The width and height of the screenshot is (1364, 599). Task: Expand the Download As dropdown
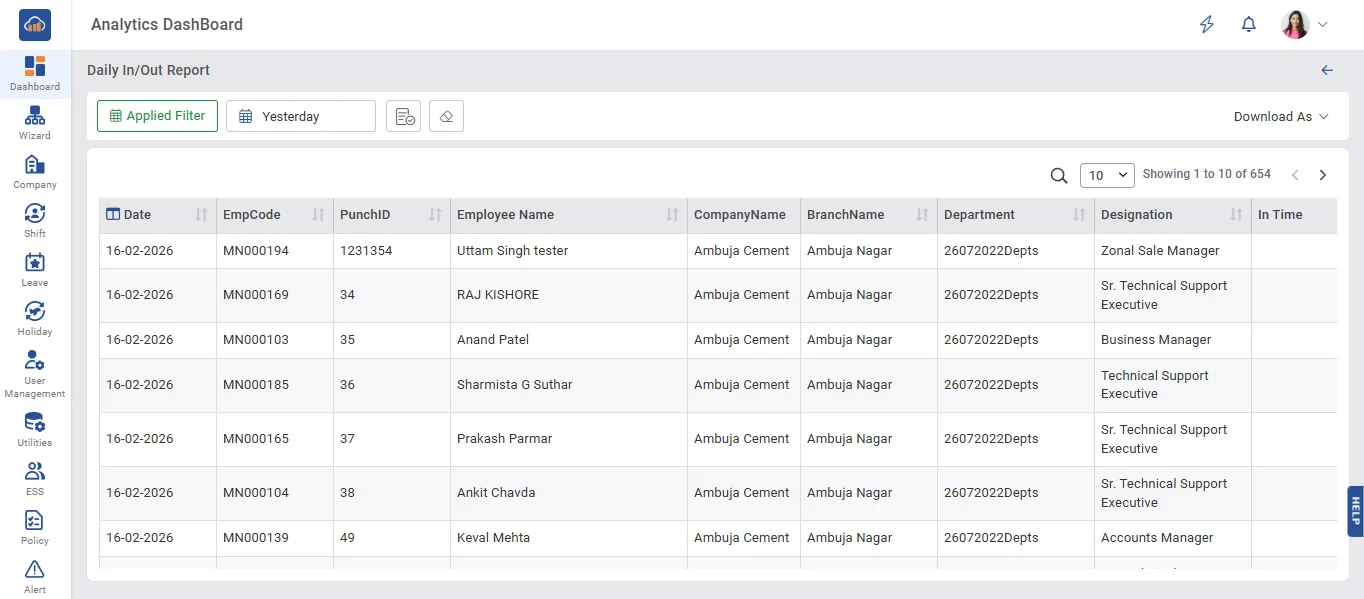pos(1281,116)
